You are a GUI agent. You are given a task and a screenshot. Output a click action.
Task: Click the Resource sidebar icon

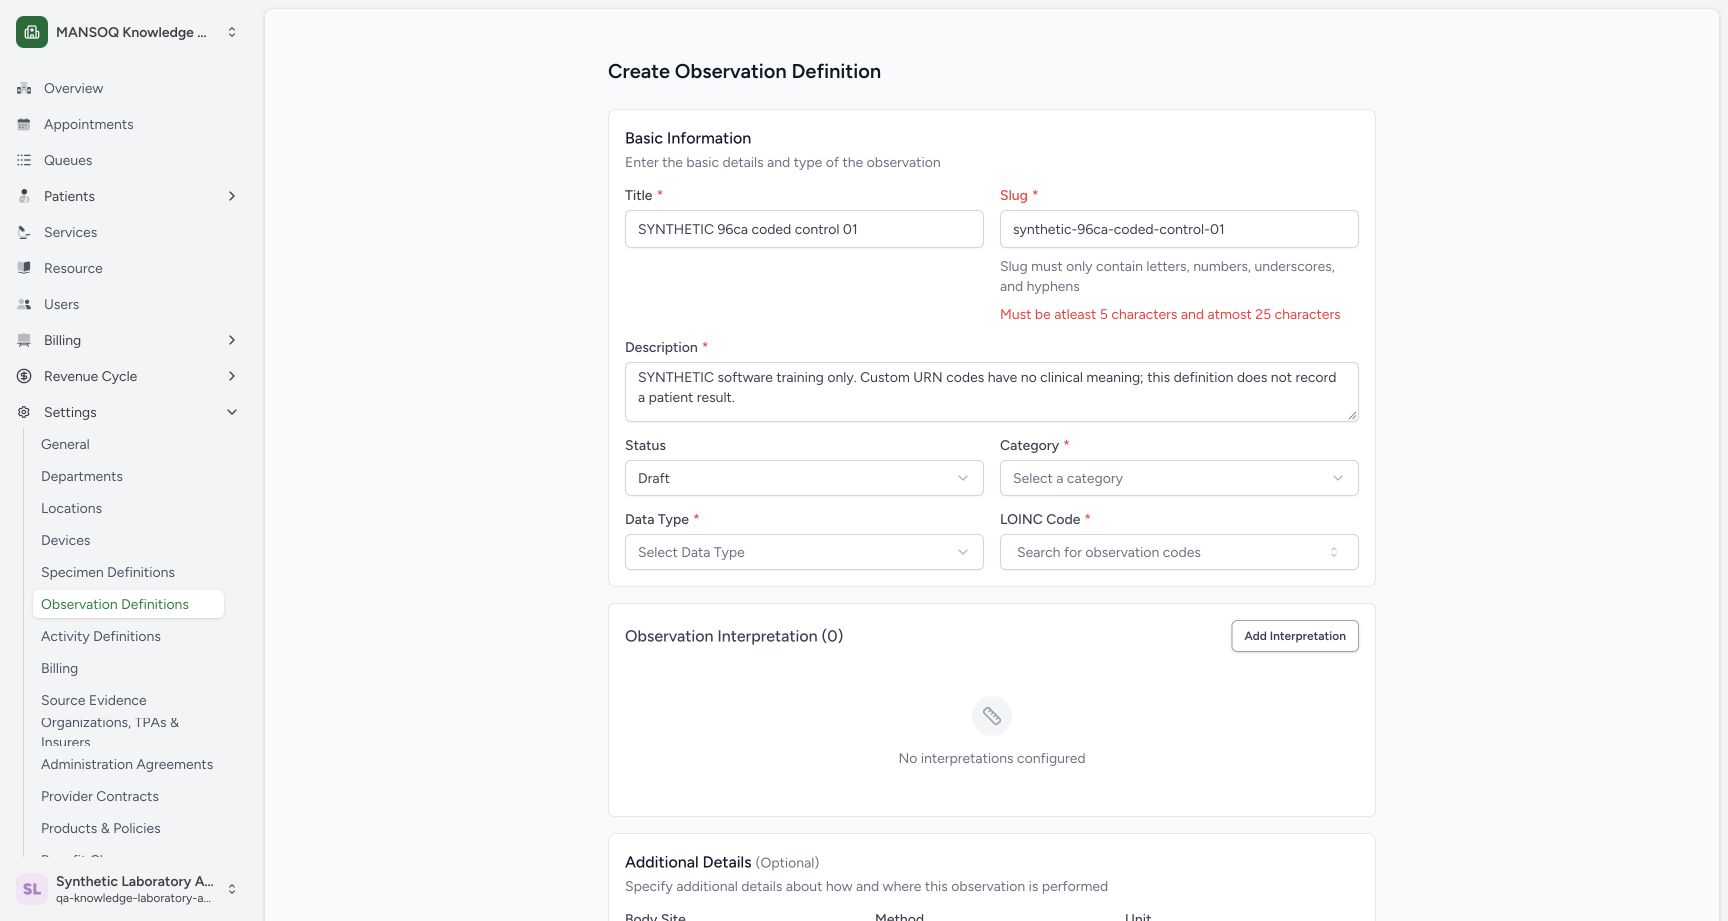24,268
